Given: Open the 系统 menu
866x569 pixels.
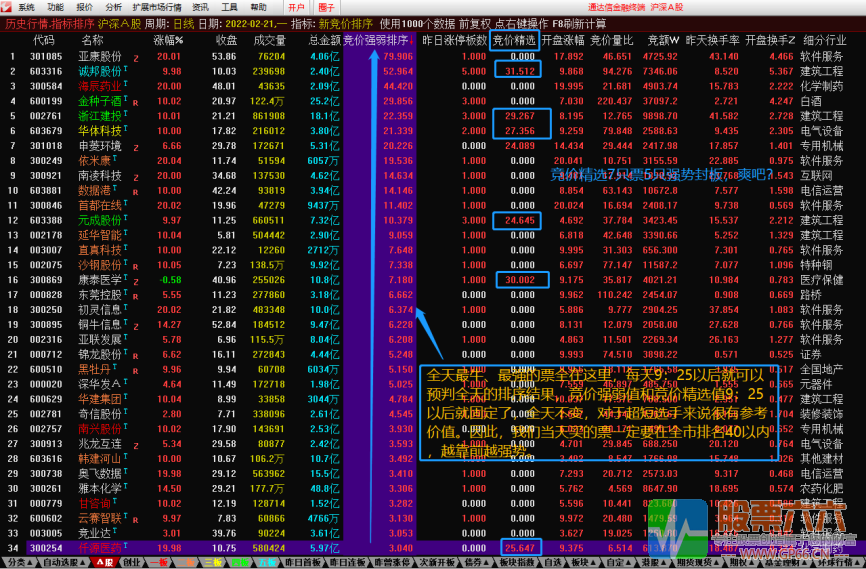Looking at the screenshot, I should [x=25, y=7].
